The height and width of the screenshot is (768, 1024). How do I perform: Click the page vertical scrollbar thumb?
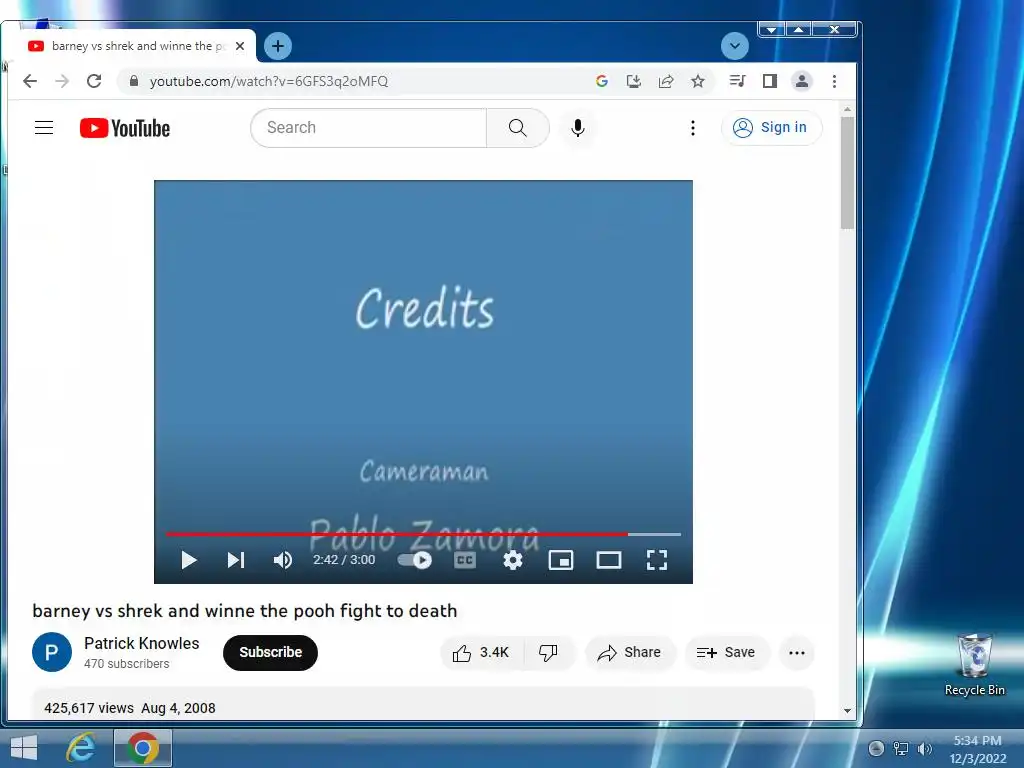tap(847, 173)
